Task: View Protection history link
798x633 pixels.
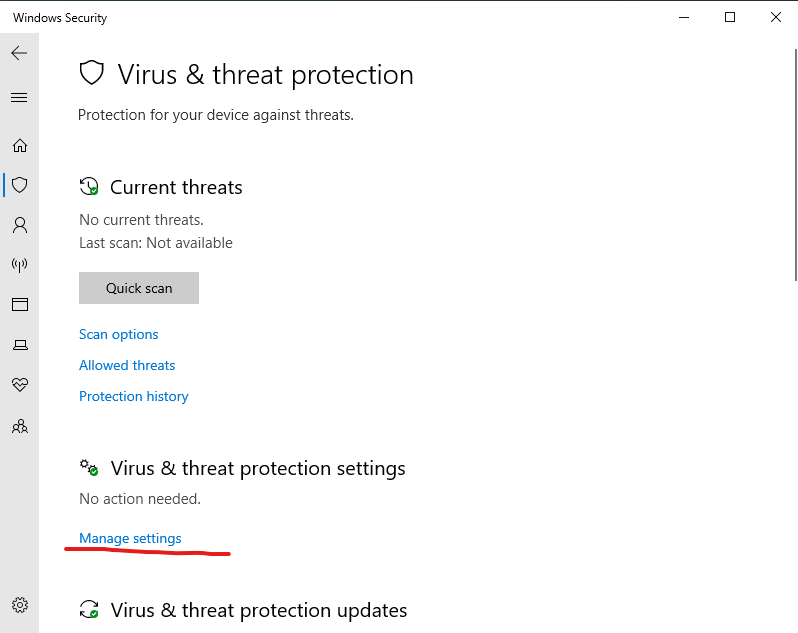Action: click(134, 396)
